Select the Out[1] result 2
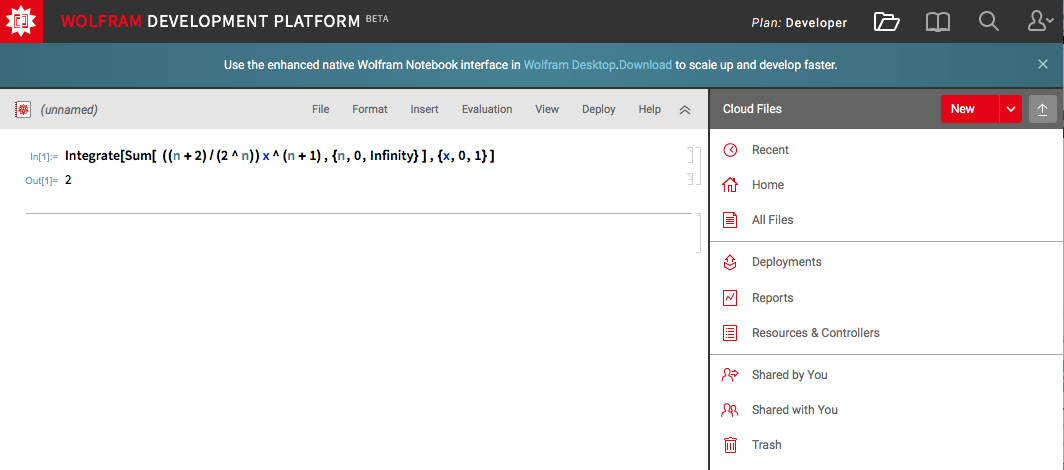 tap(68, 180)
